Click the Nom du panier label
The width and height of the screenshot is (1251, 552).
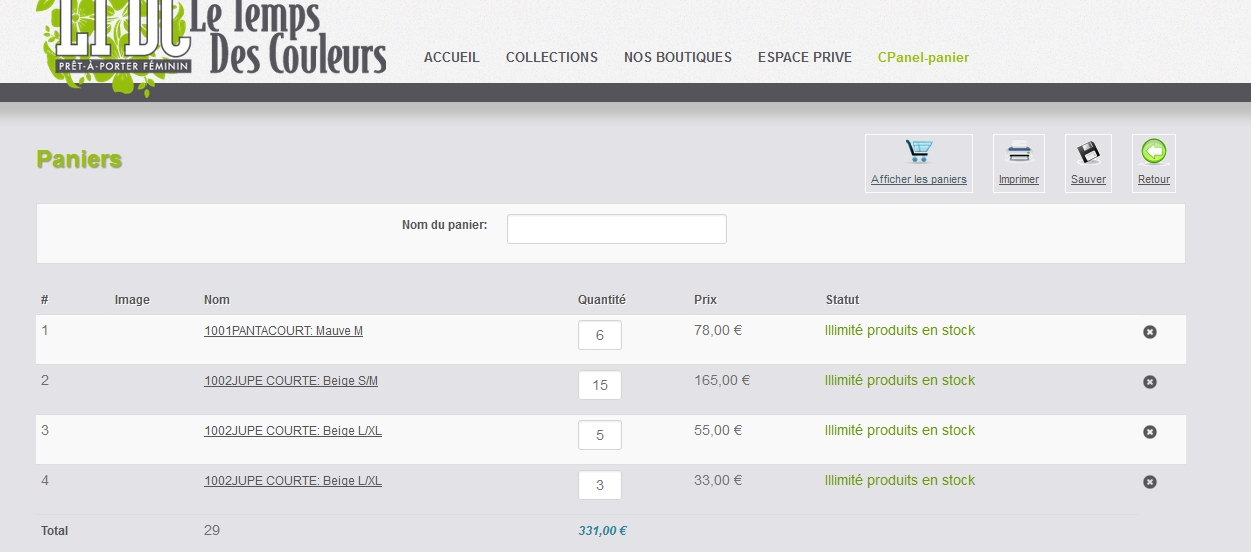445,225
